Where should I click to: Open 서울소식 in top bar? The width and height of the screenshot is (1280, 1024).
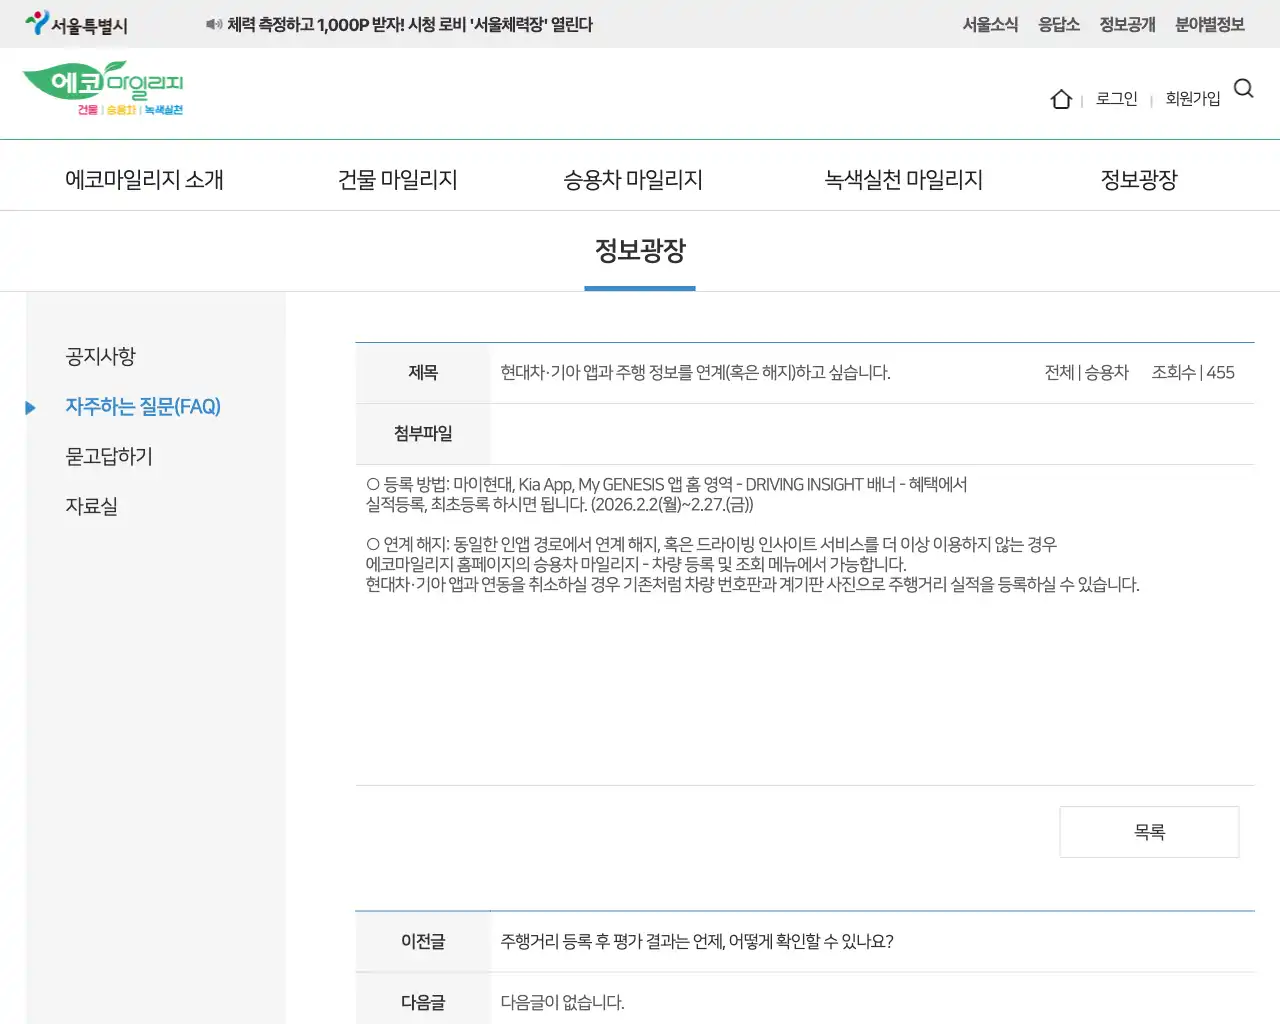click(x=990, y=24)
